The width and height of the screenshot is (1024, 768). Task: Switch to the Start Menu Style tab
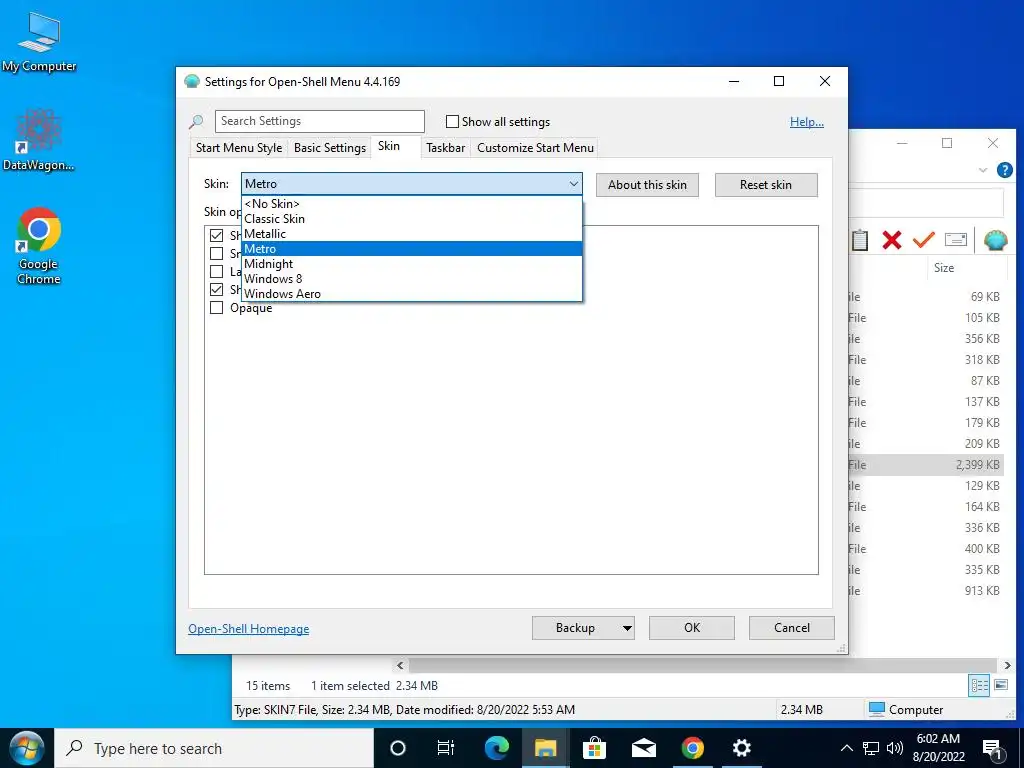[239, 148]
